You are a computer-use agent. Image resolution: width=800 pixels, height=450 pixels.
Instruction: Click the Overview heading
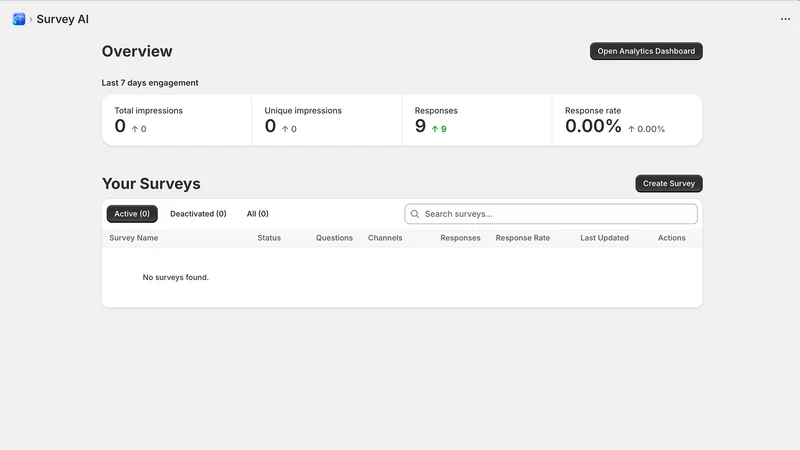[x=137, y=51]
